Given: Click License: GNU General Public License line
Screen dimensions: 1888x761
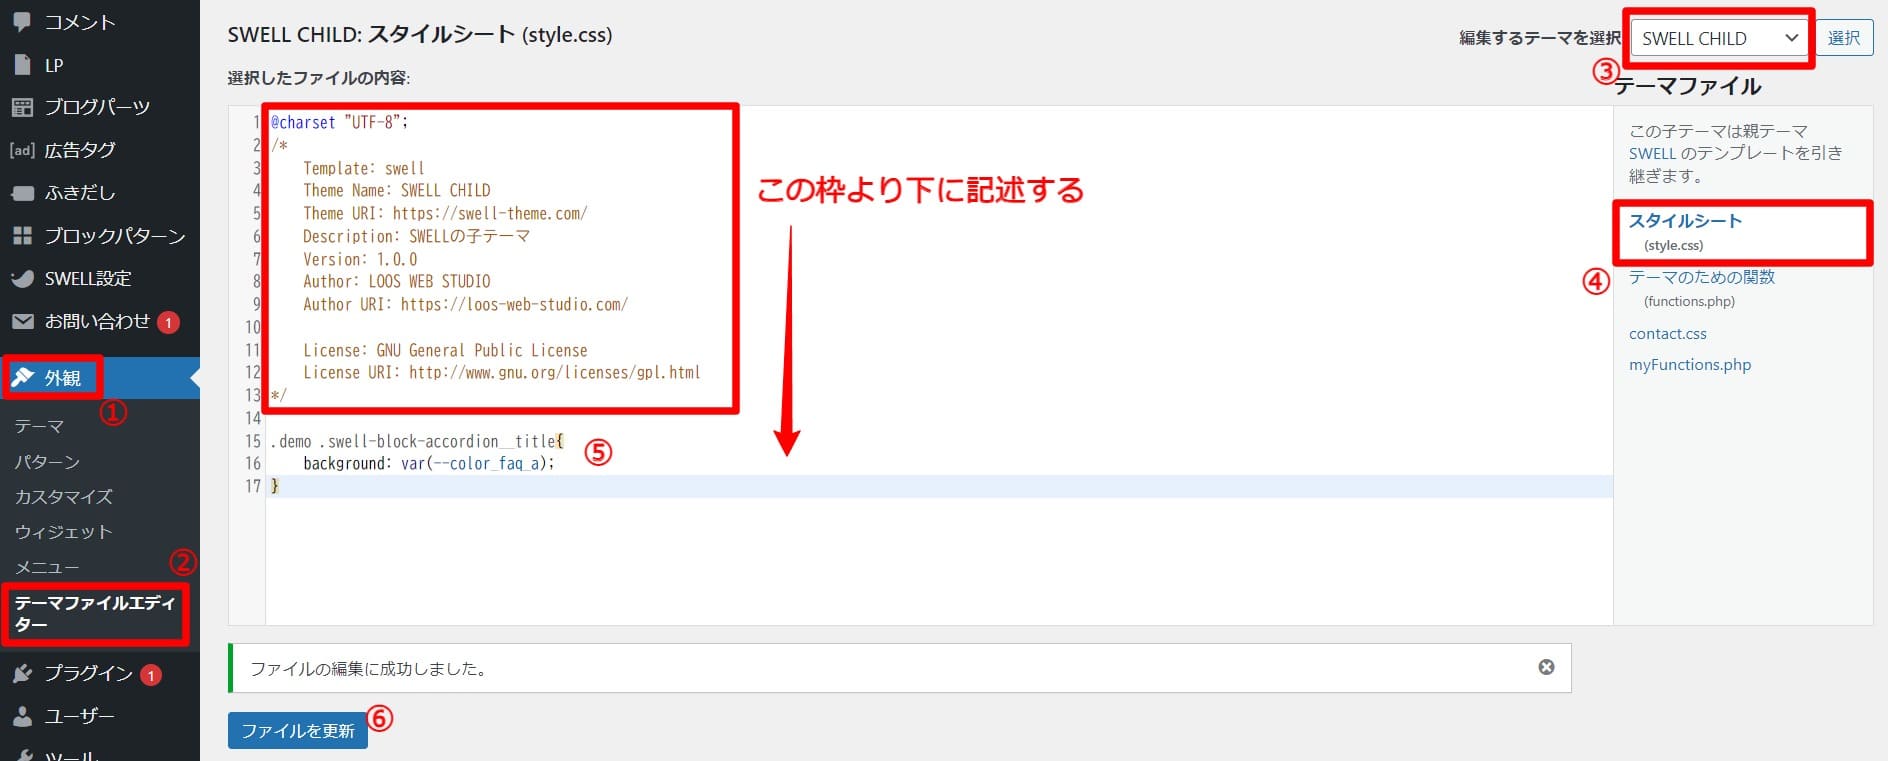Looking at the screenshot, I should point(445,350).
